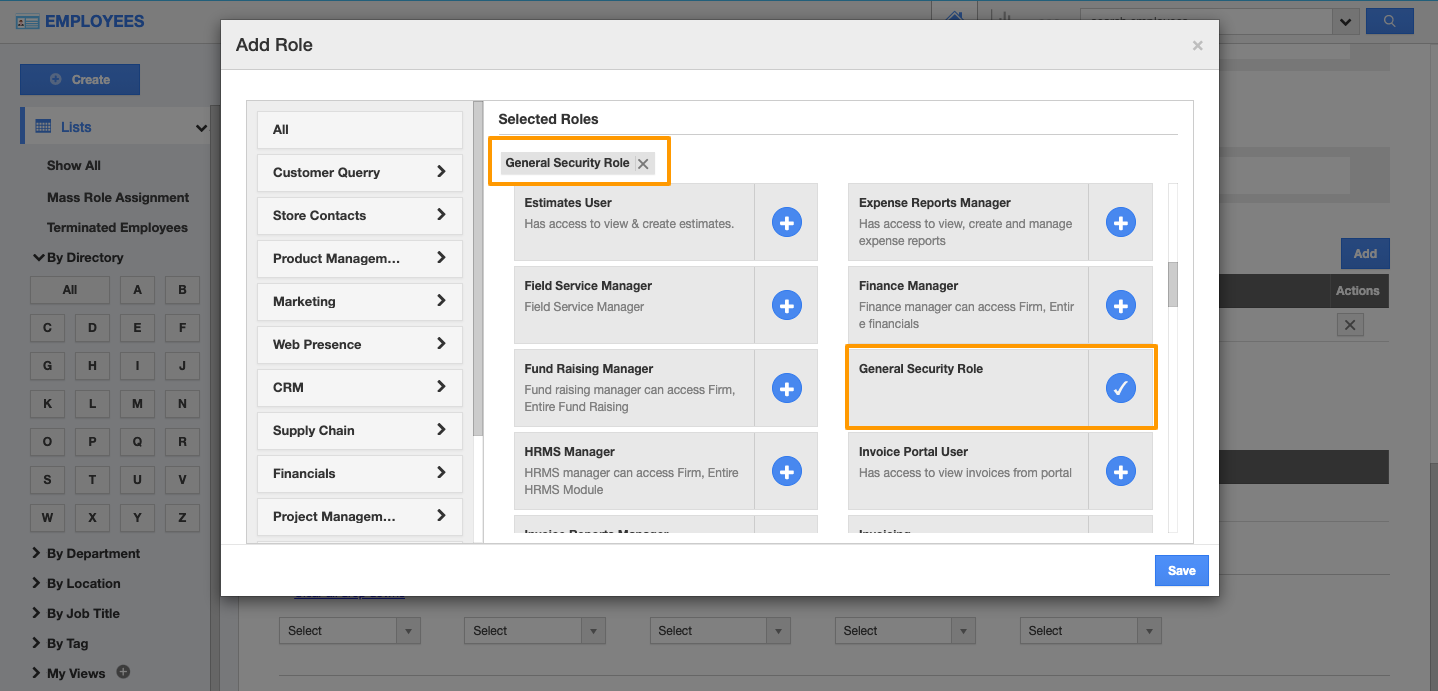
Task: Click the roles list scrollbar thumb
Action: pos(1173,284)
